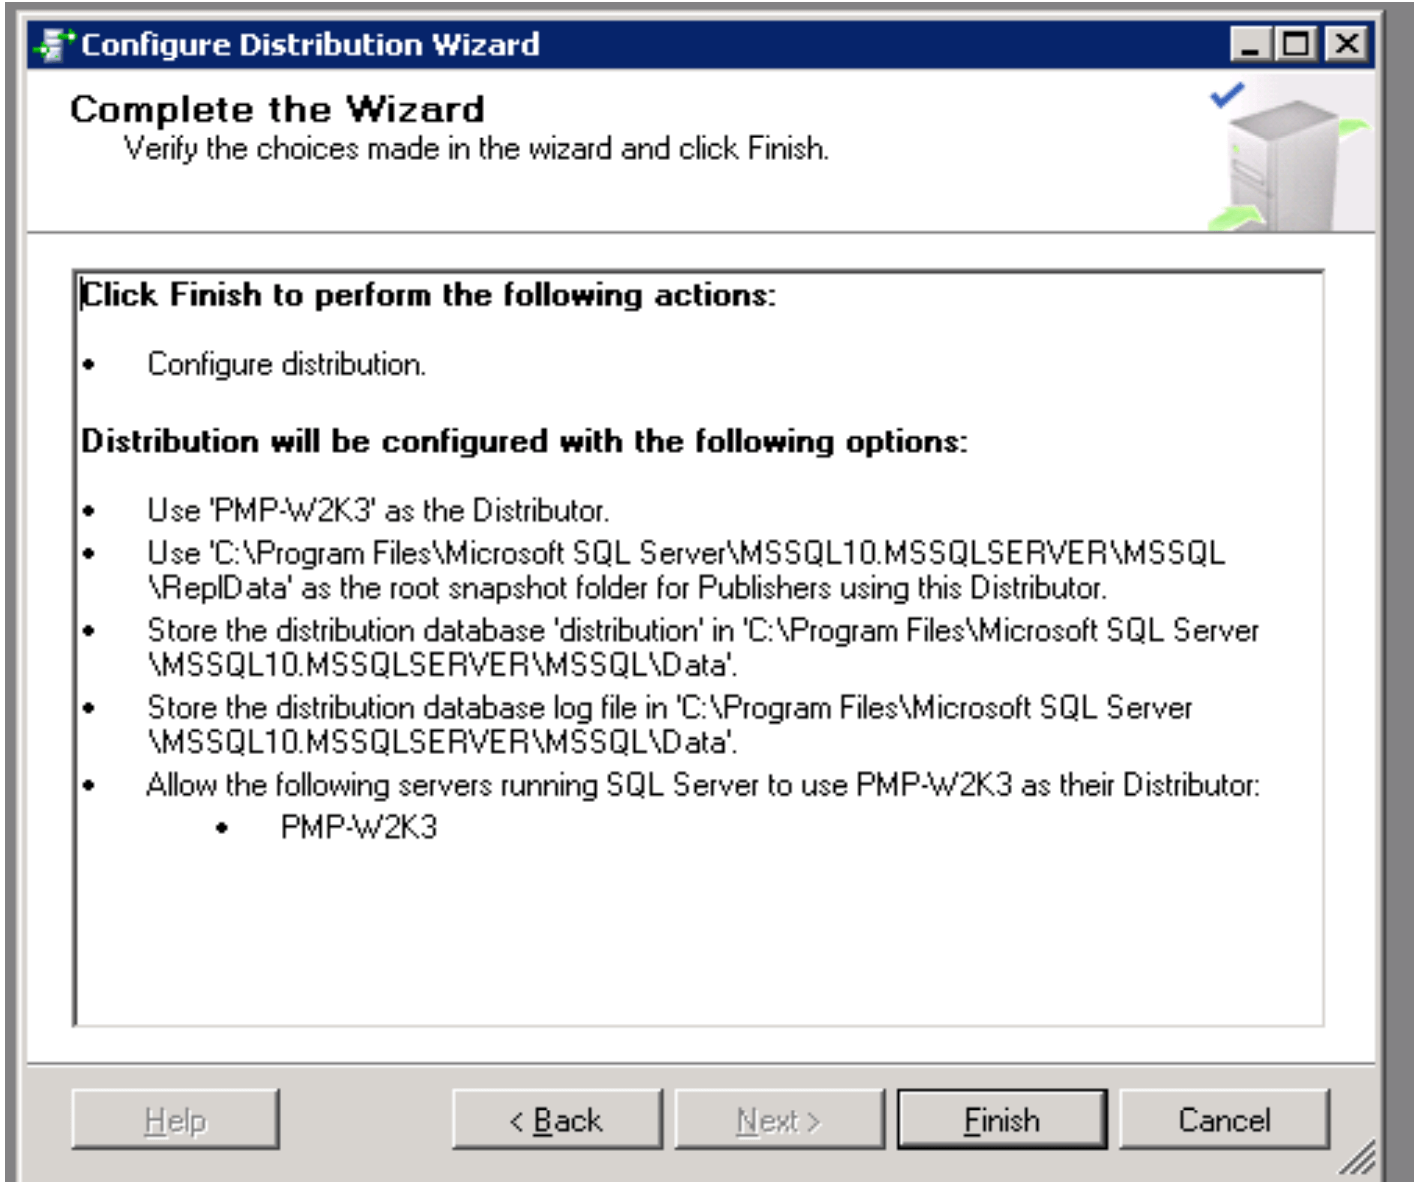Click the blue checkmark above the server graphic
1418x1190 pixels.
tap(1226, 96)
